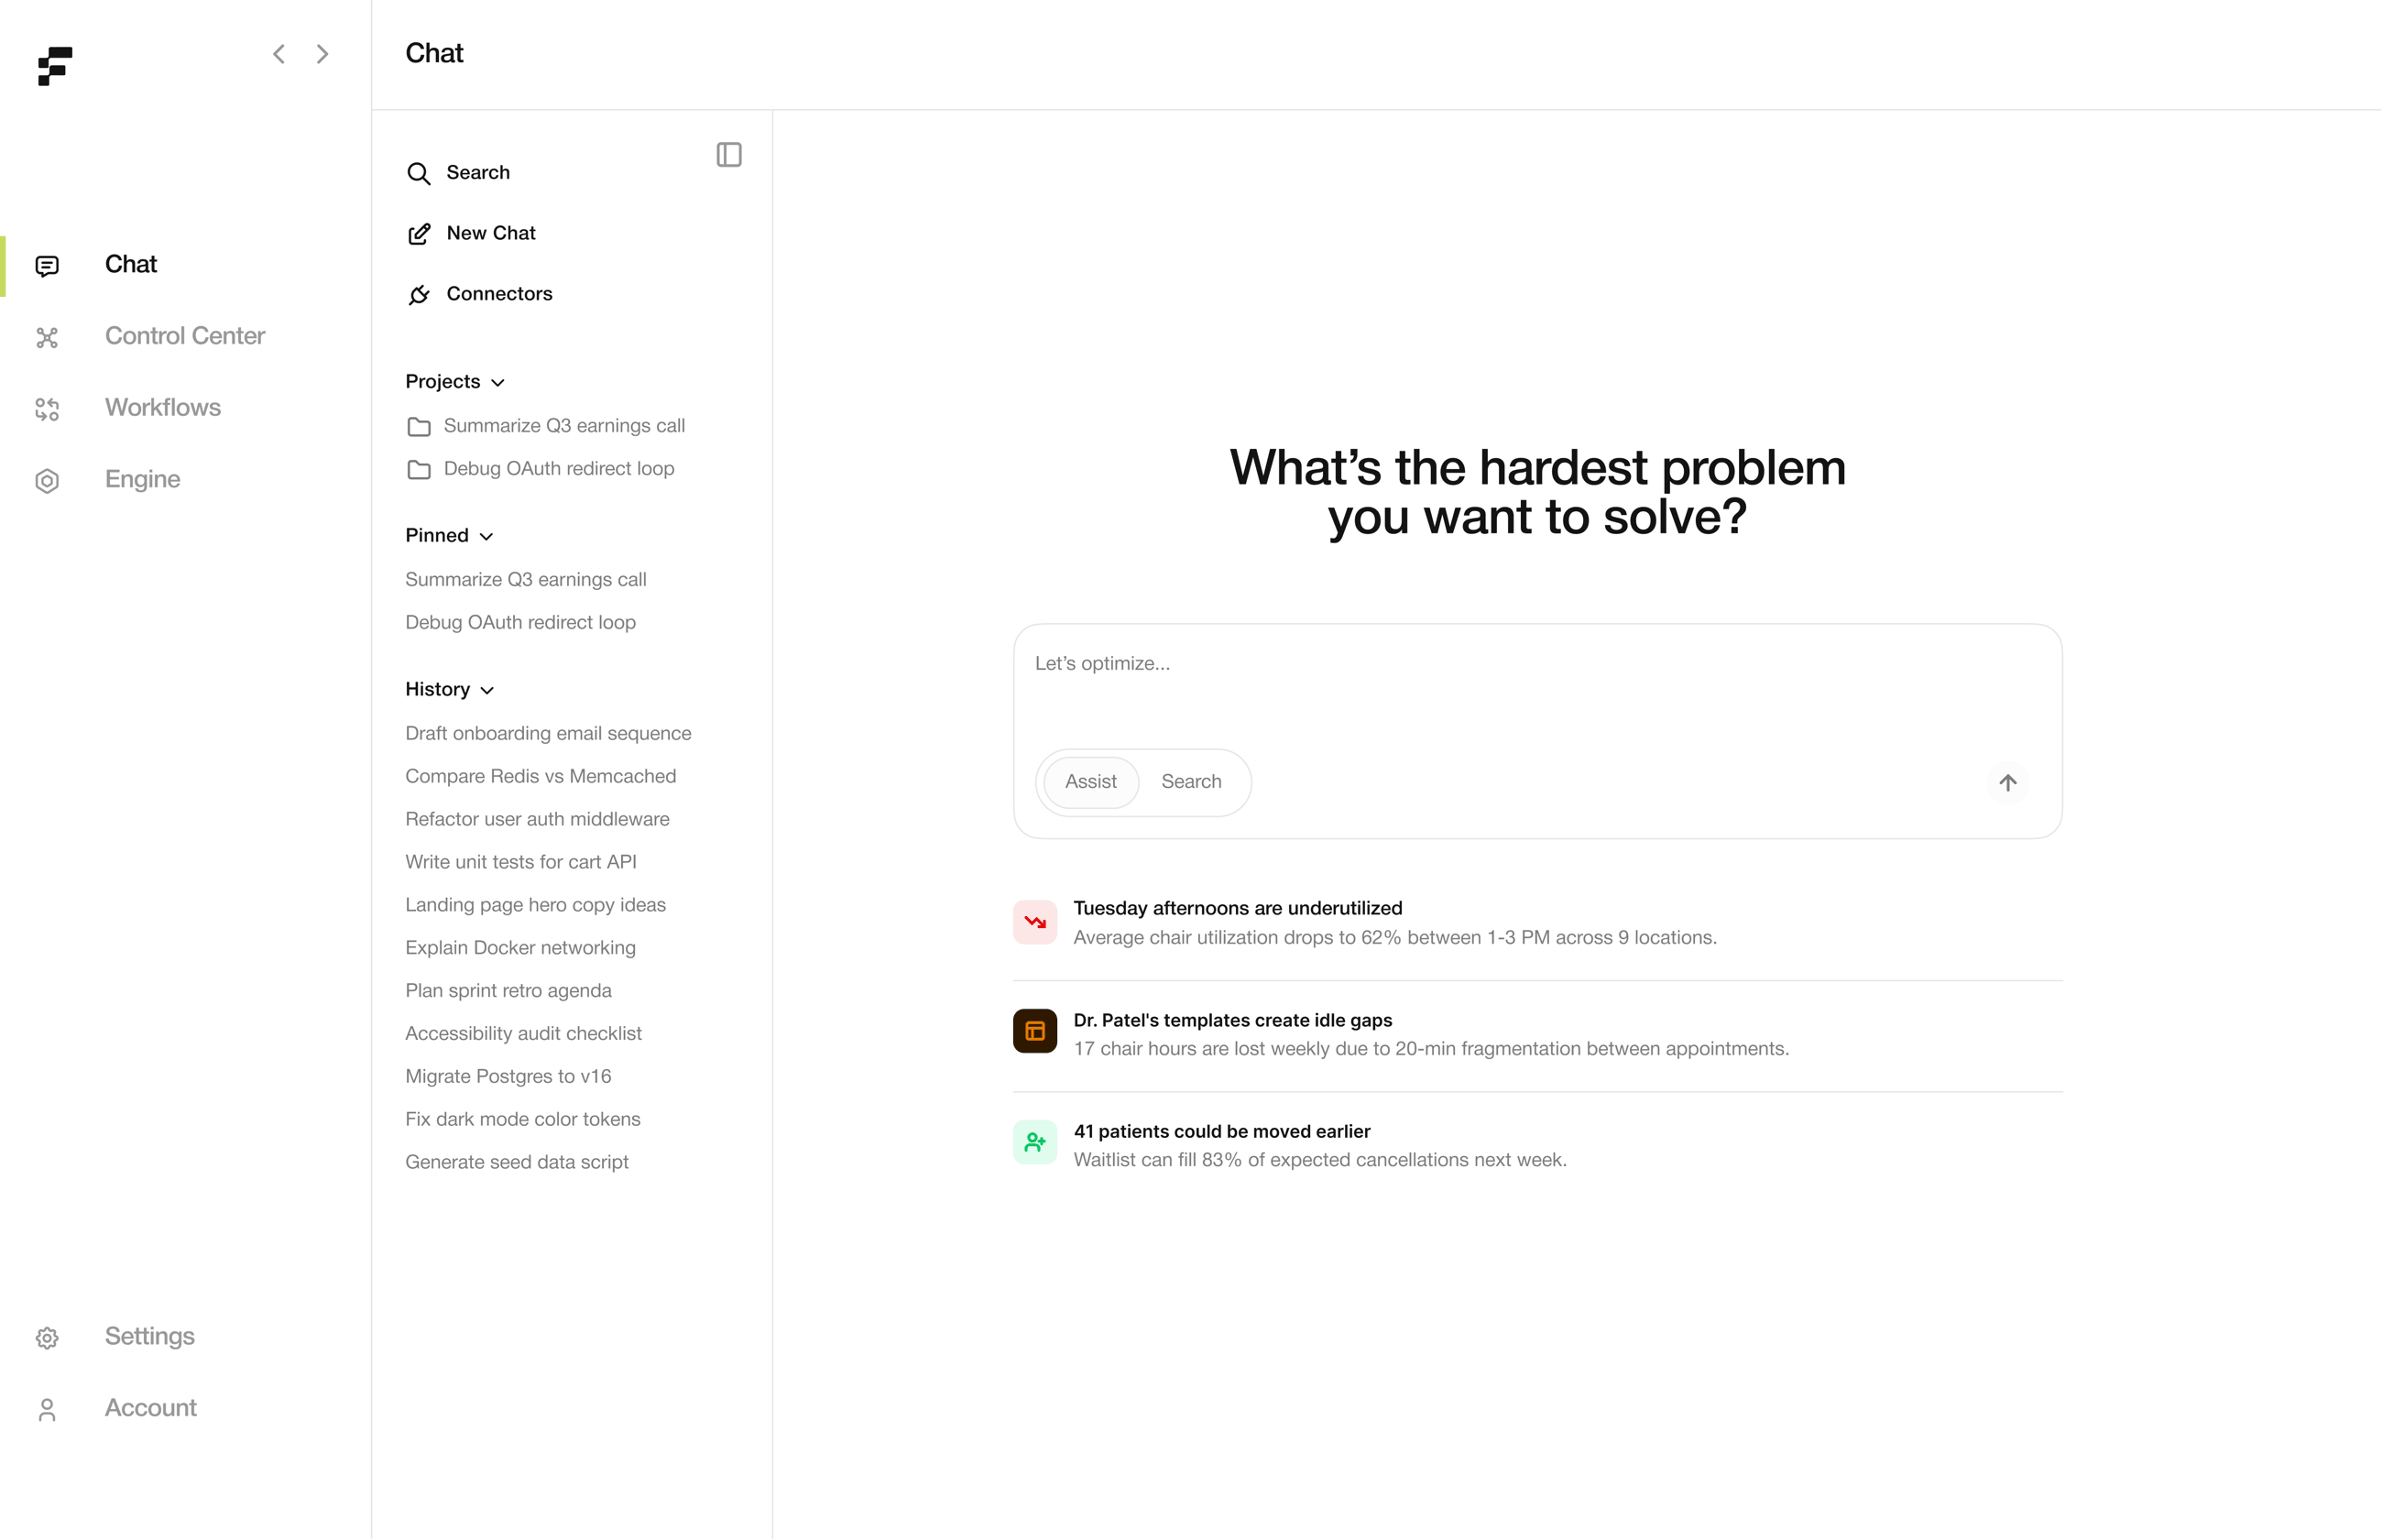
Task: Click the app logo in the corner
Action: click(x=55, y=66)
